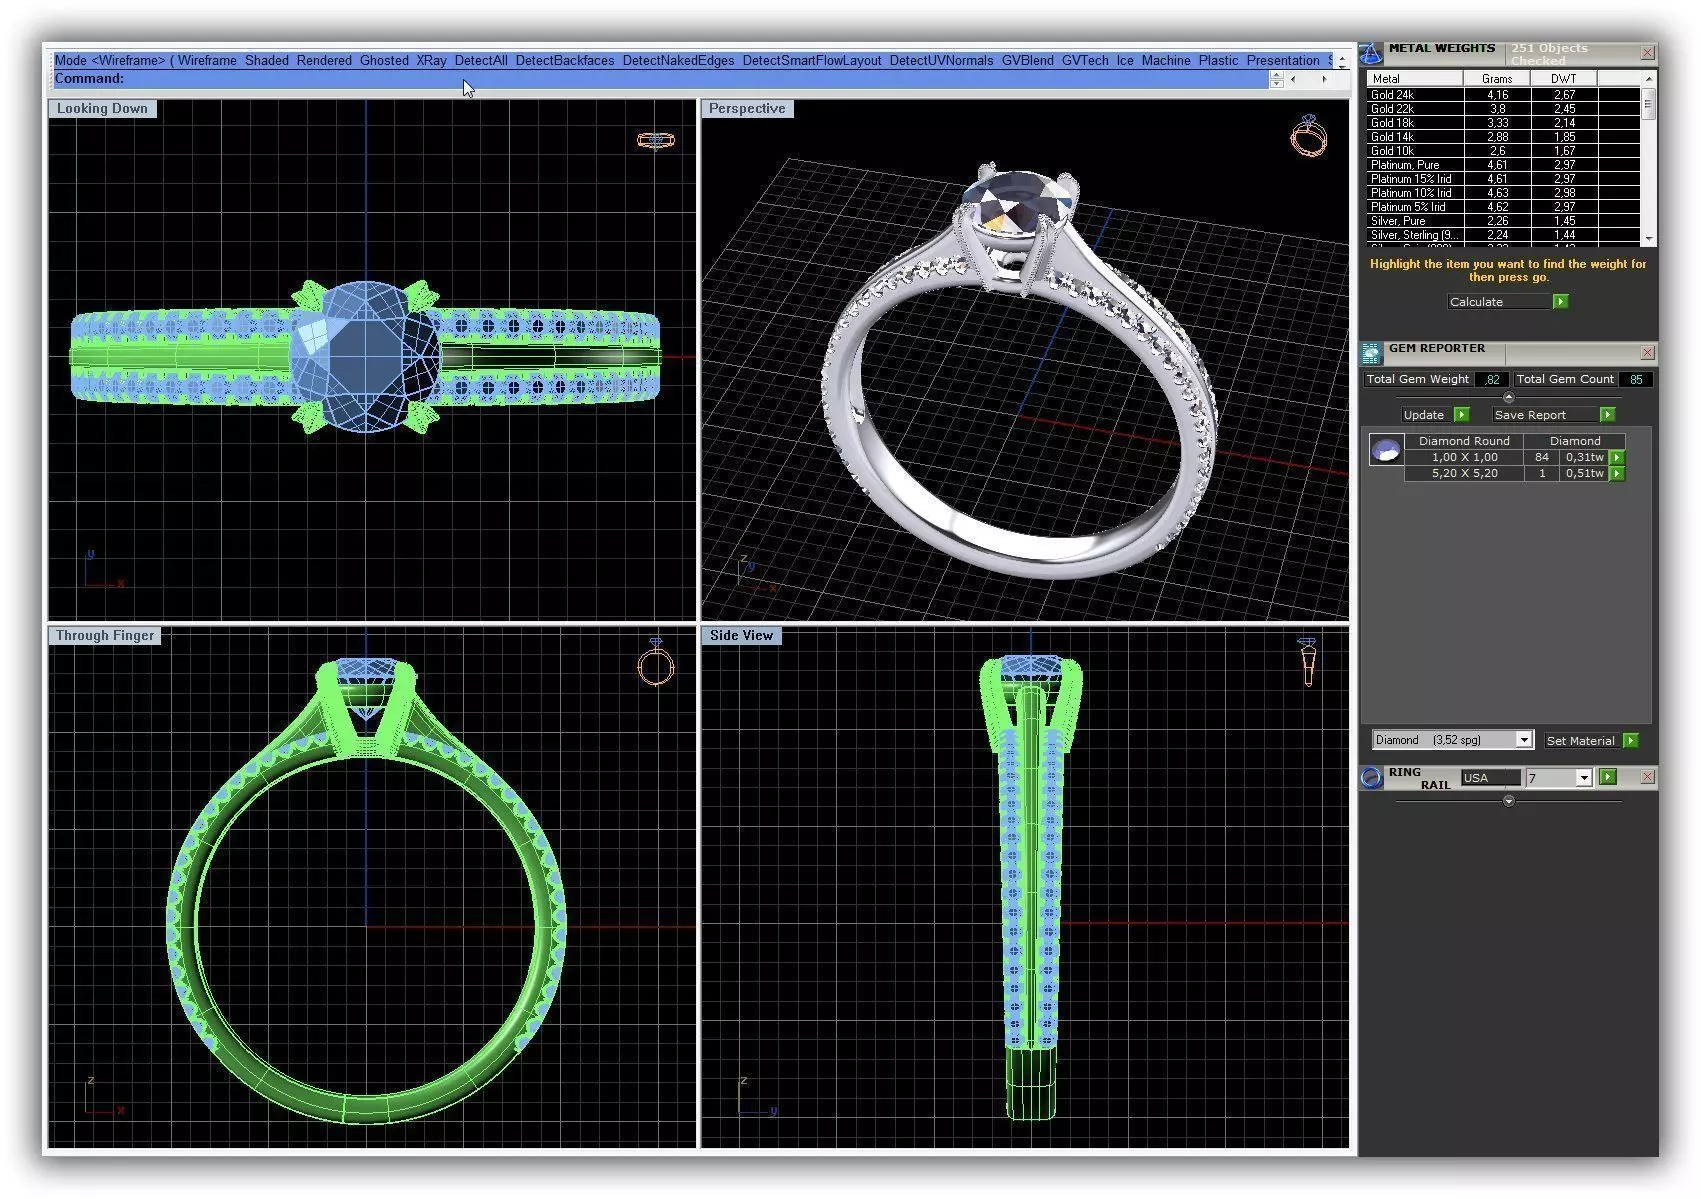The height and width of the screenshot is (1199, 1701).
Task: Click the Metal Weights scrollbar thumb
Action: click(1648, 103)
